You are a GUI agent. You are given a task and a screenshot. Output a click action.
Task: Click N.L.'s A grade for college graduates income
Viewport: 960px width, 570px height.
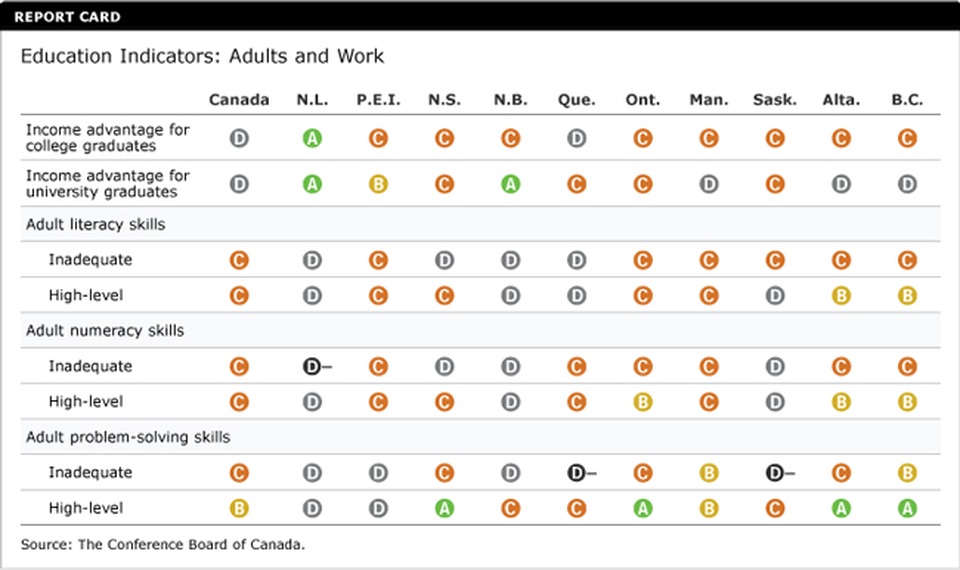(312, 138)
